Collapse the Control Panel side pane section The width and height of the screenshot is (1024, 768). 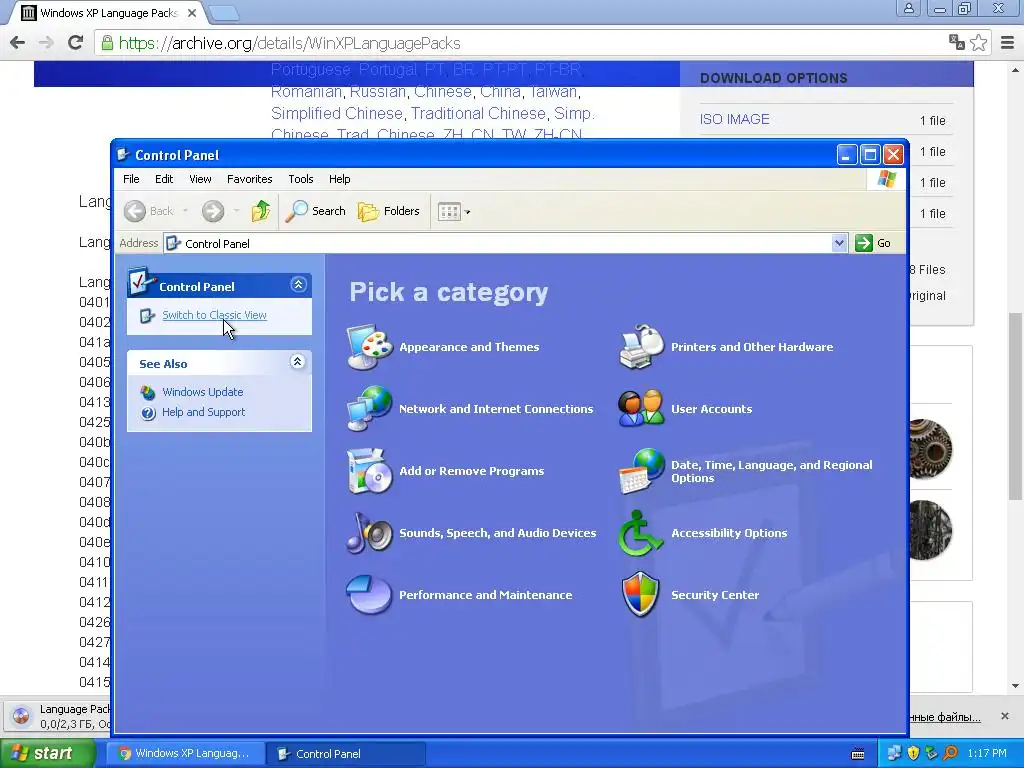[298, 285]
